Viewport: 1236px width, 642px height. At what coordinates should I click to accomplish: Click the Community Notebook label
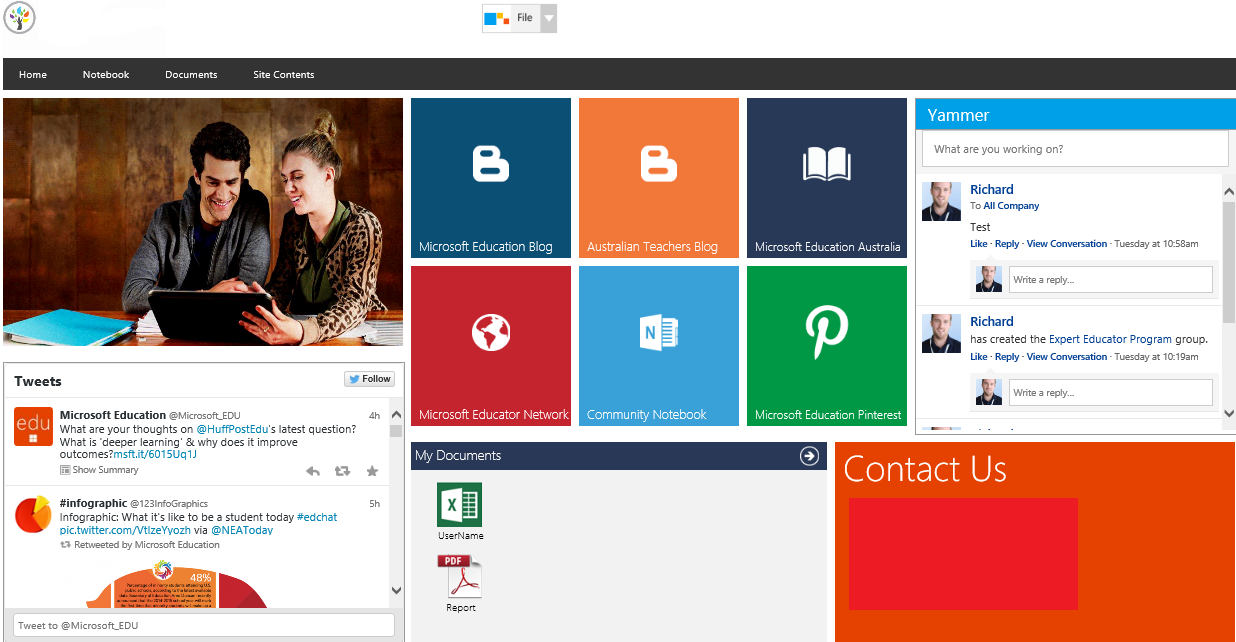click(x=646, y=415)
